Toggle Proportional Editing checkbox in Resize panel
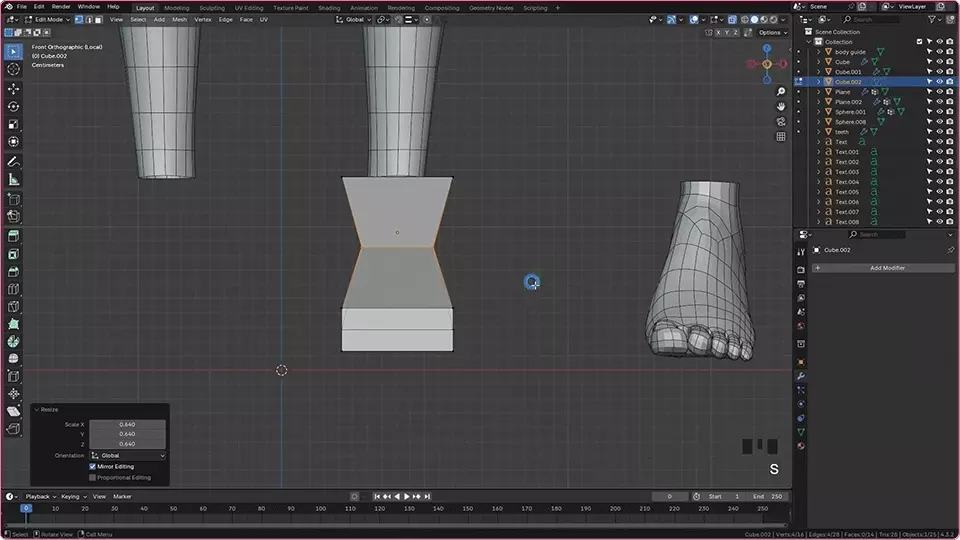960x540 pixels. coord(93,478)
